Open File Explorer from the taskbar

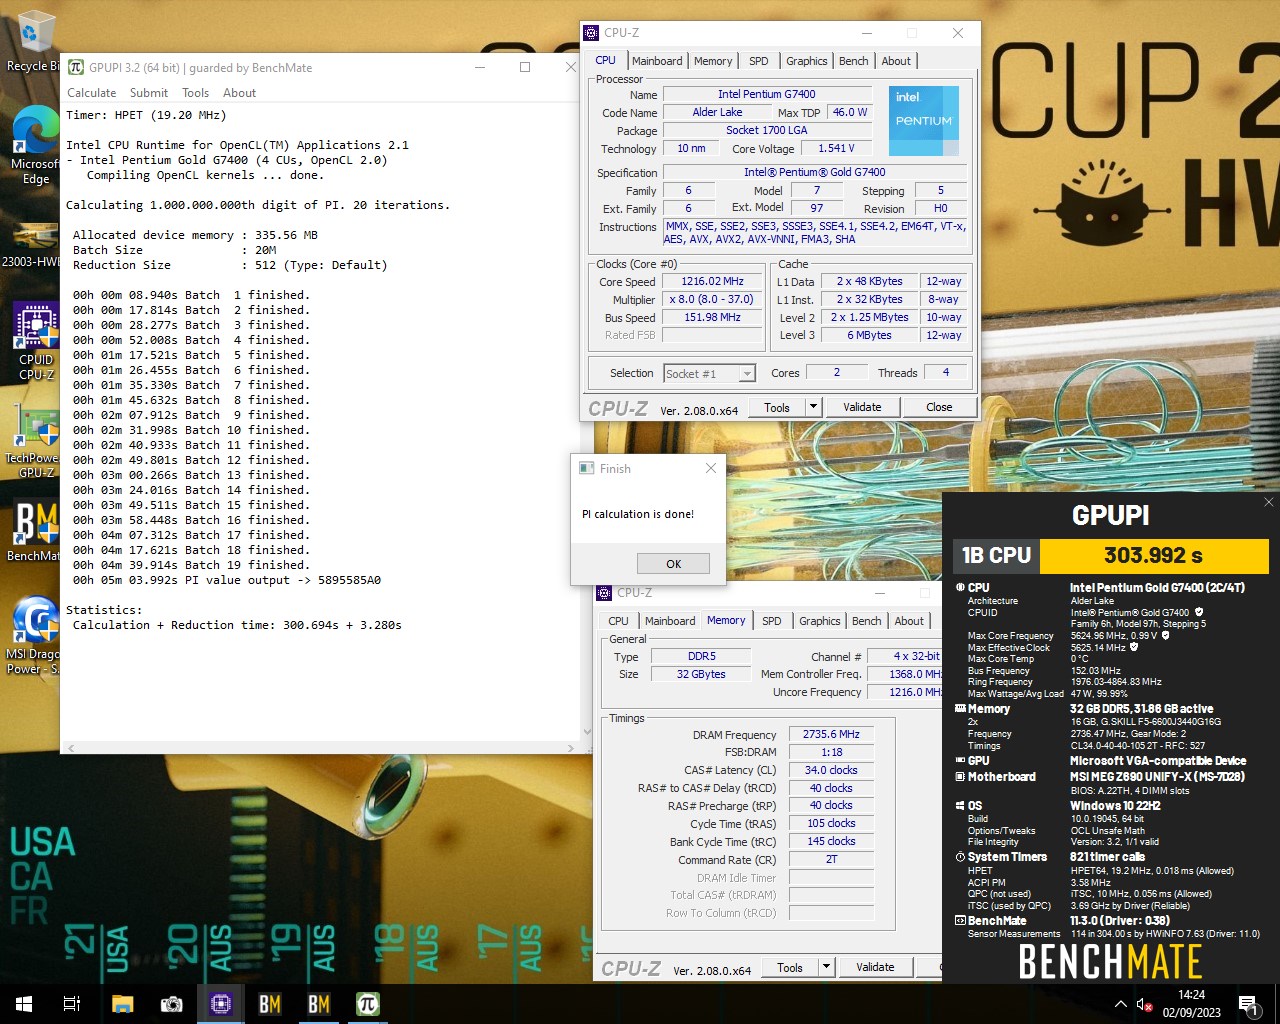point(122,1004)
